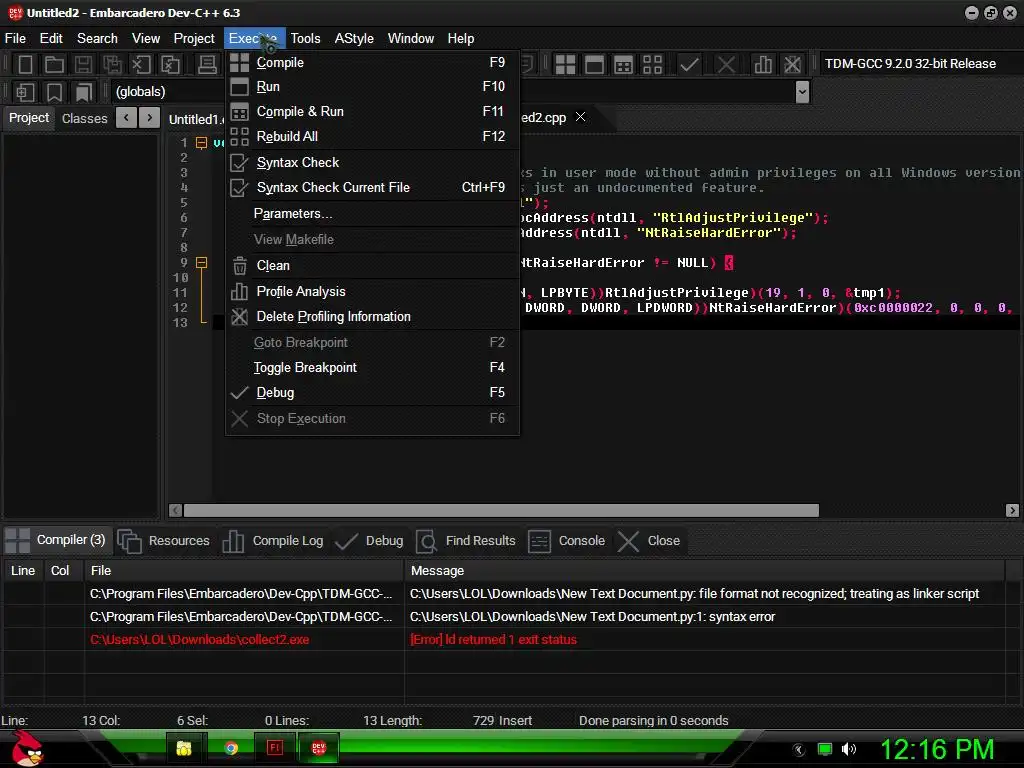Open the AStyle menu
Viewport: 1024px width, 768px height.
[x=354, y=39]
